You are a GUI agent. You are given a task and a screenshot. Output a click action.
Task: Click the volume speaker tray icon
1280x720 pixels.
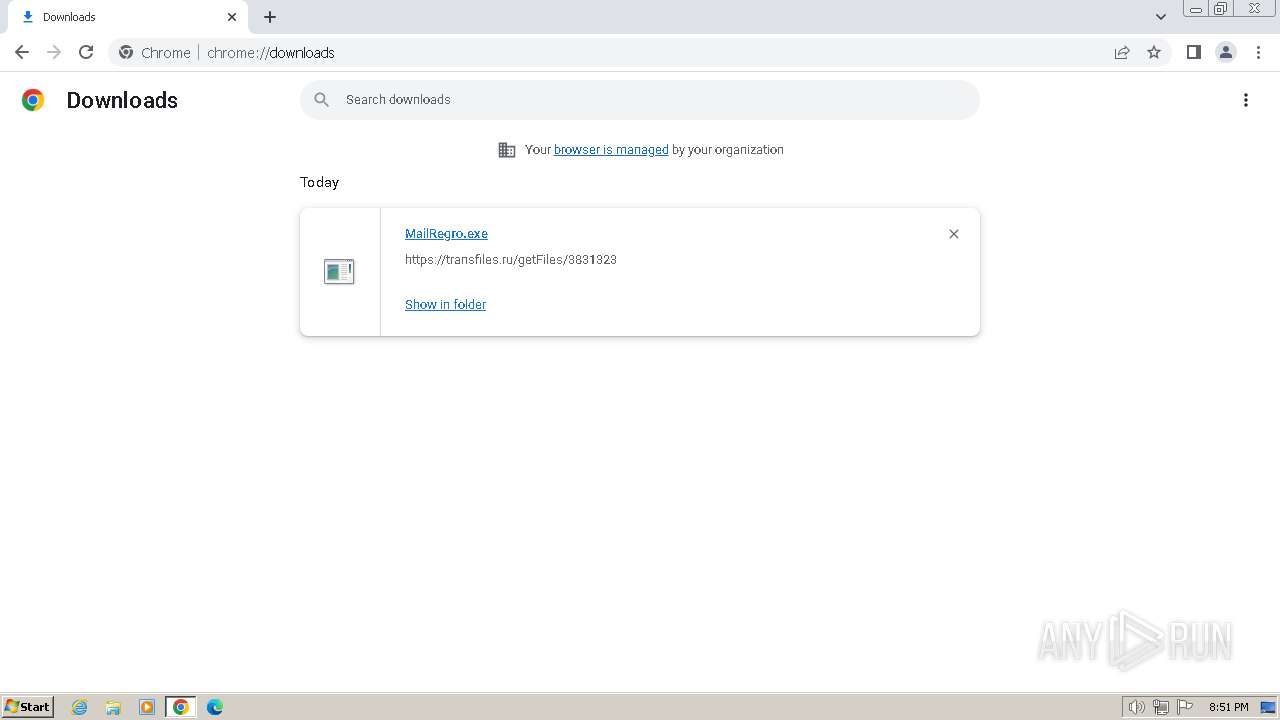click(x=1136, y=707)
